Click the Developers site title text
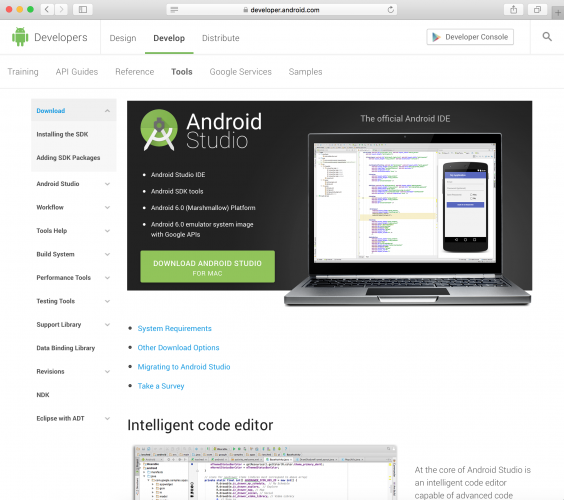Viewport: 564px width, 500px height. point(61,37)
